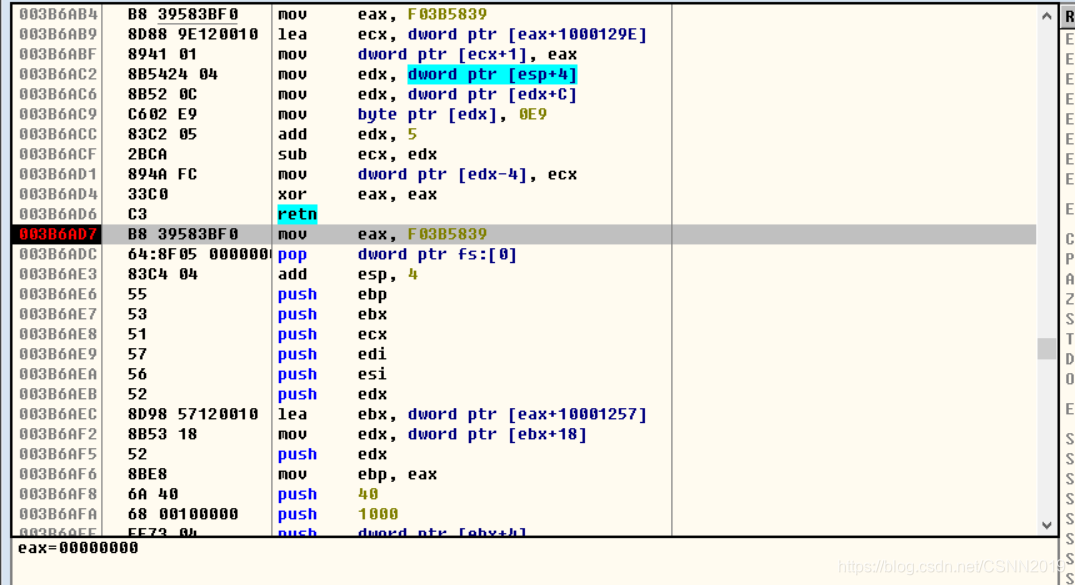Select address 003B6AB4 row
This screenshot has height=585, width=1075.
[x=58, y=14]
